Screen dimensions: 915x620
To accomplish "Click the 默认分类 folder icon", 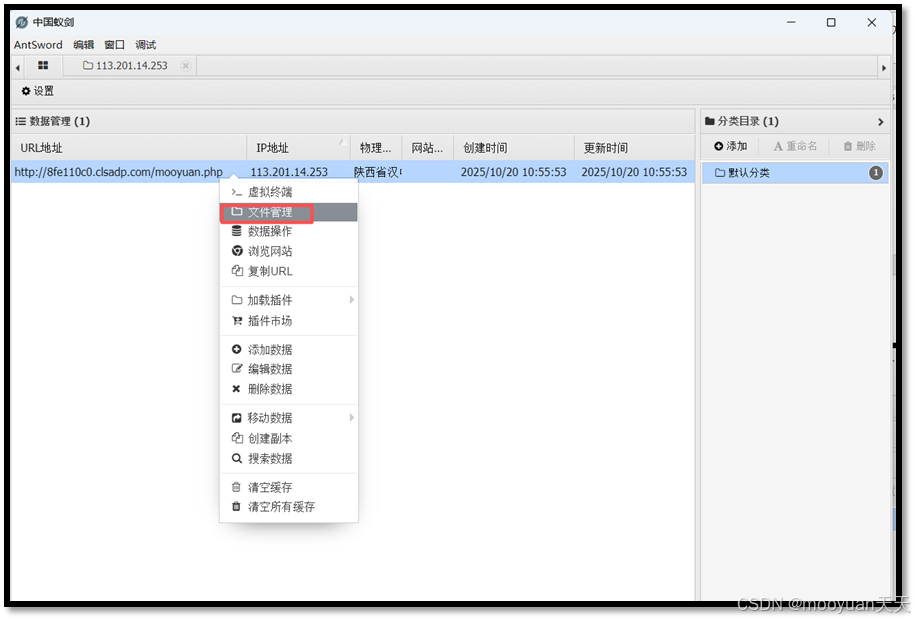I will 720,173.
